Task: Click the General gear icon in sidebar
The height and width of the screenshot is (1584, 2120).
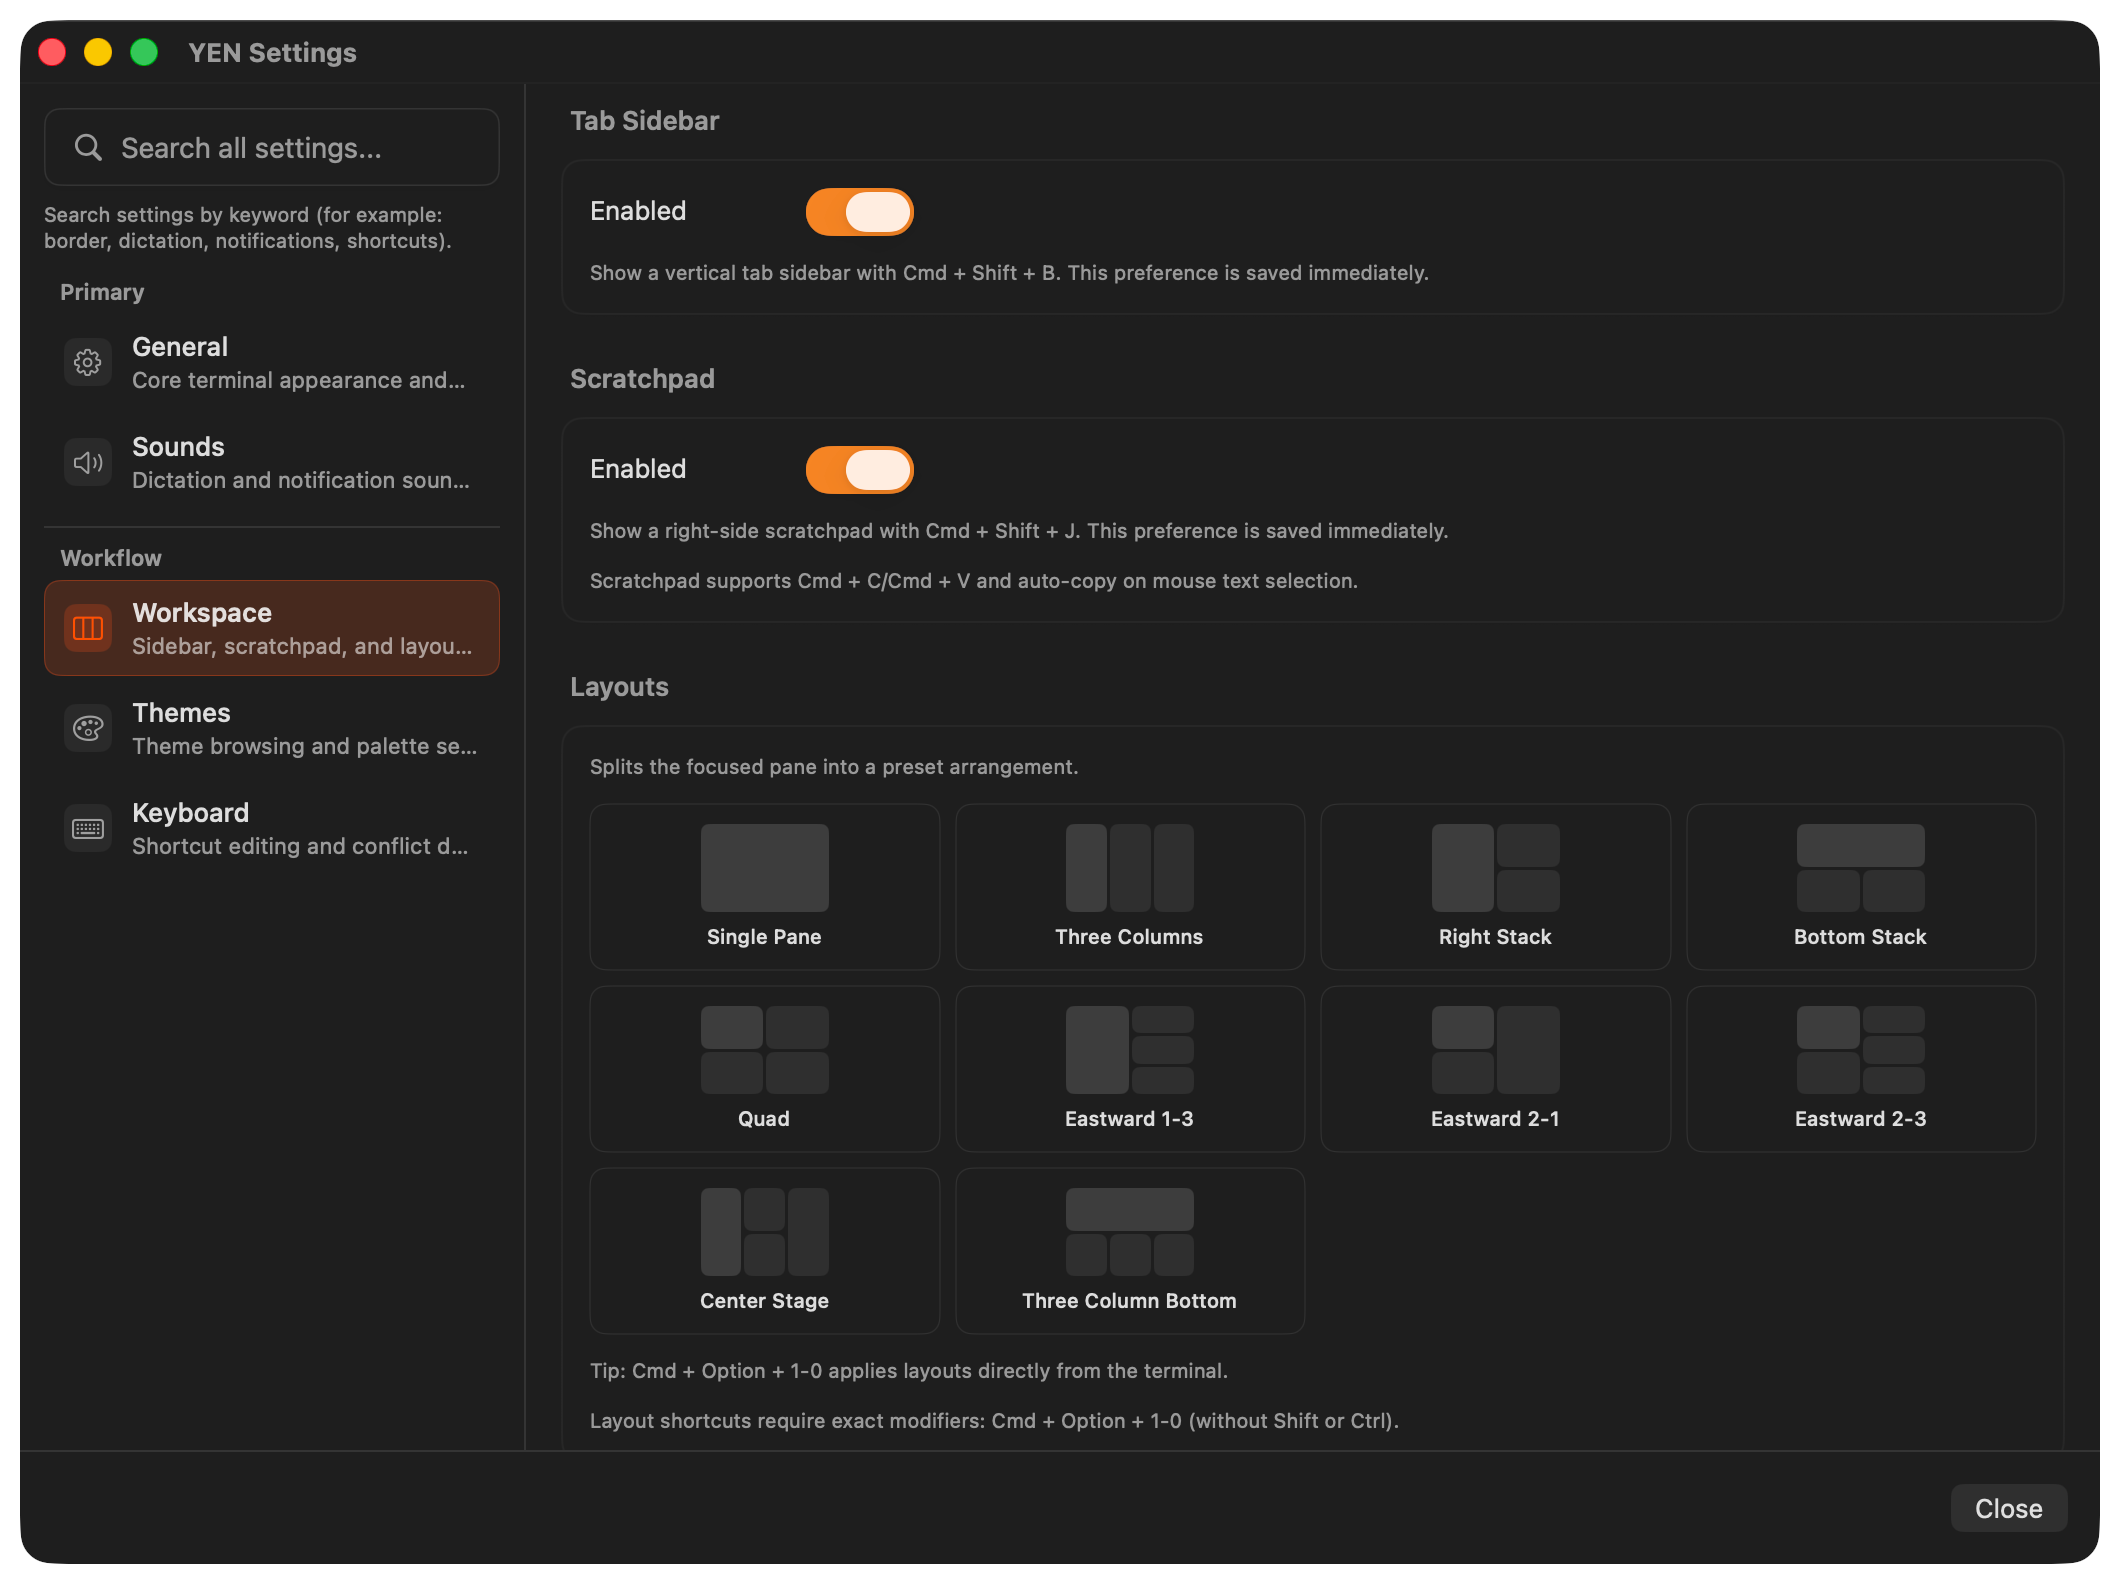Action: click(88, 362)
